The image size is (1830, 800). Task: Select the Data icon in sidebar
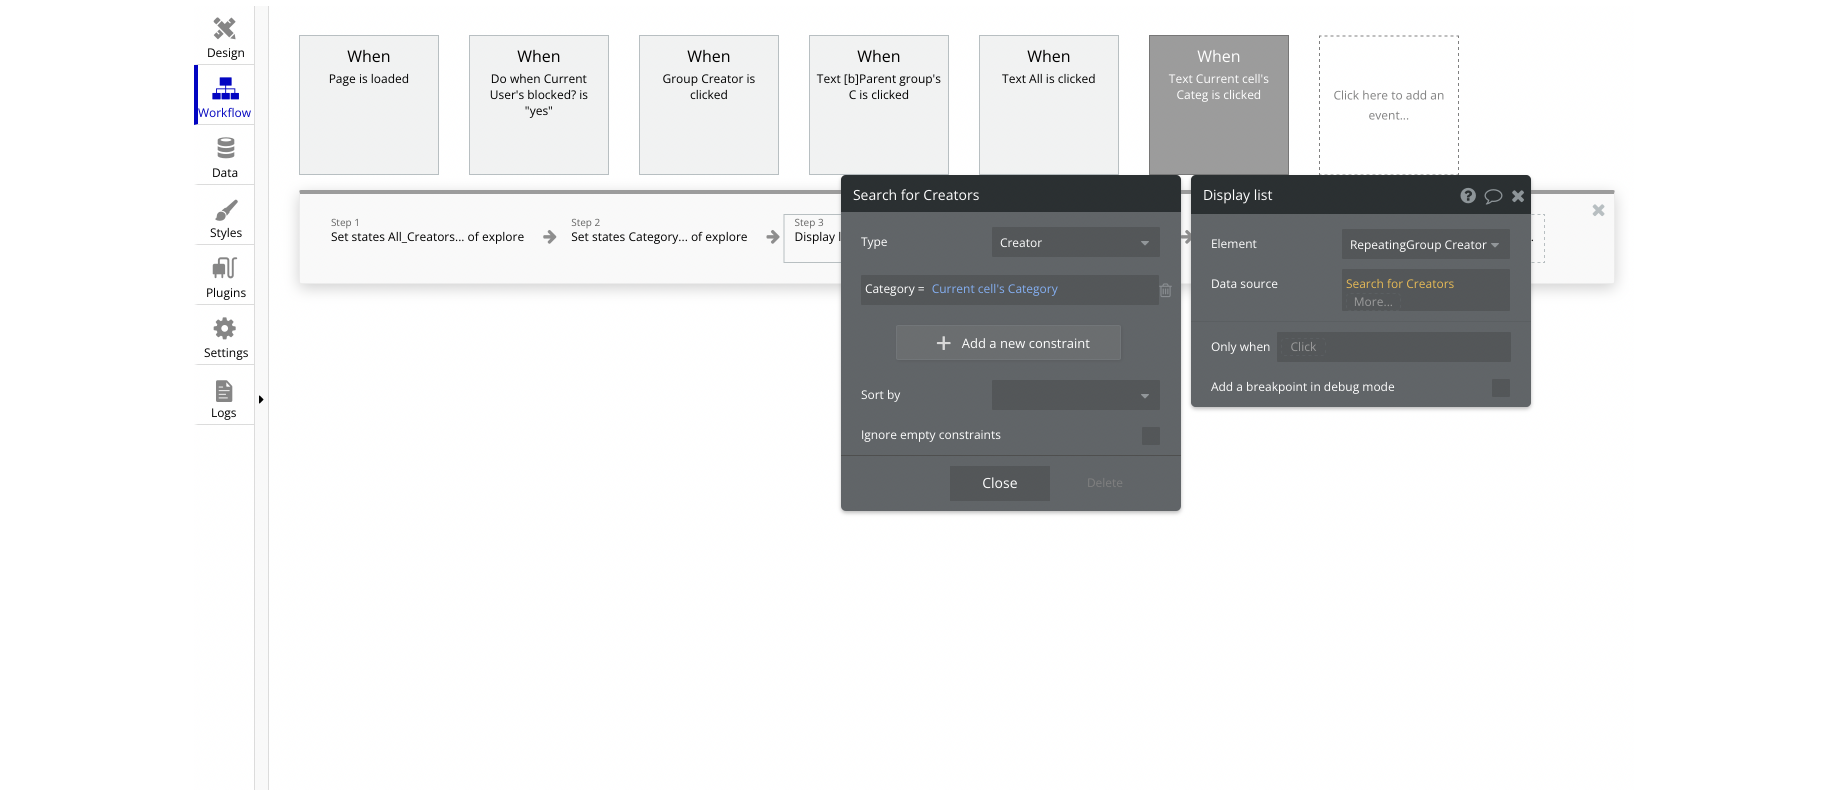tap(225, 149)
